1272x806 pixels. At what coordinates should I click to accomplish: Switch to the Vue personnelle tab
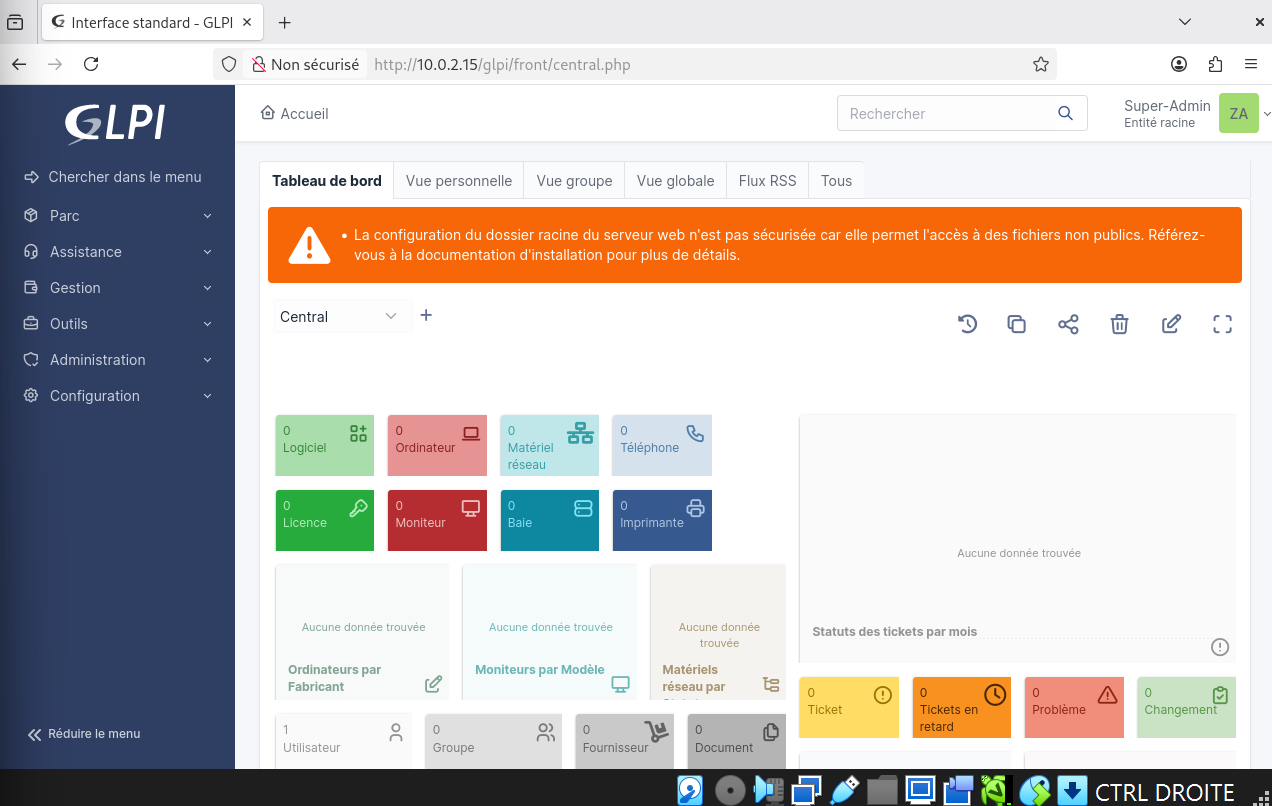click(x=459, y=181)
